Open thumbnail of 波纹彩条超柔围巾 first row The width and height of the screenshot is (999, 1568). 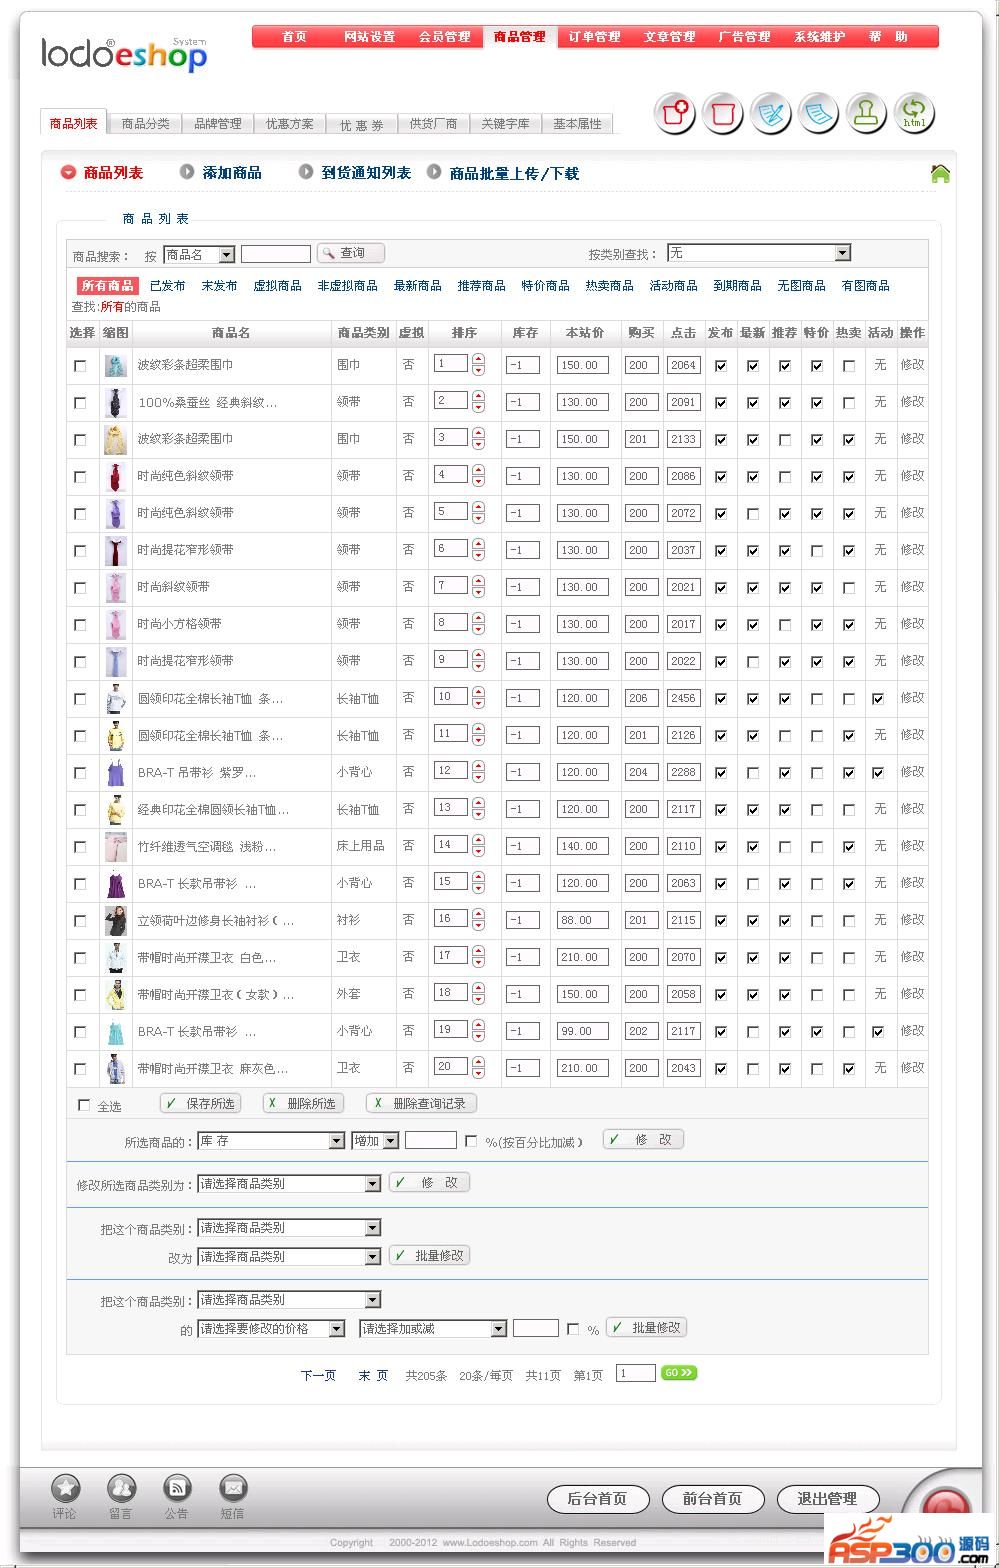(x=116, y=365)
